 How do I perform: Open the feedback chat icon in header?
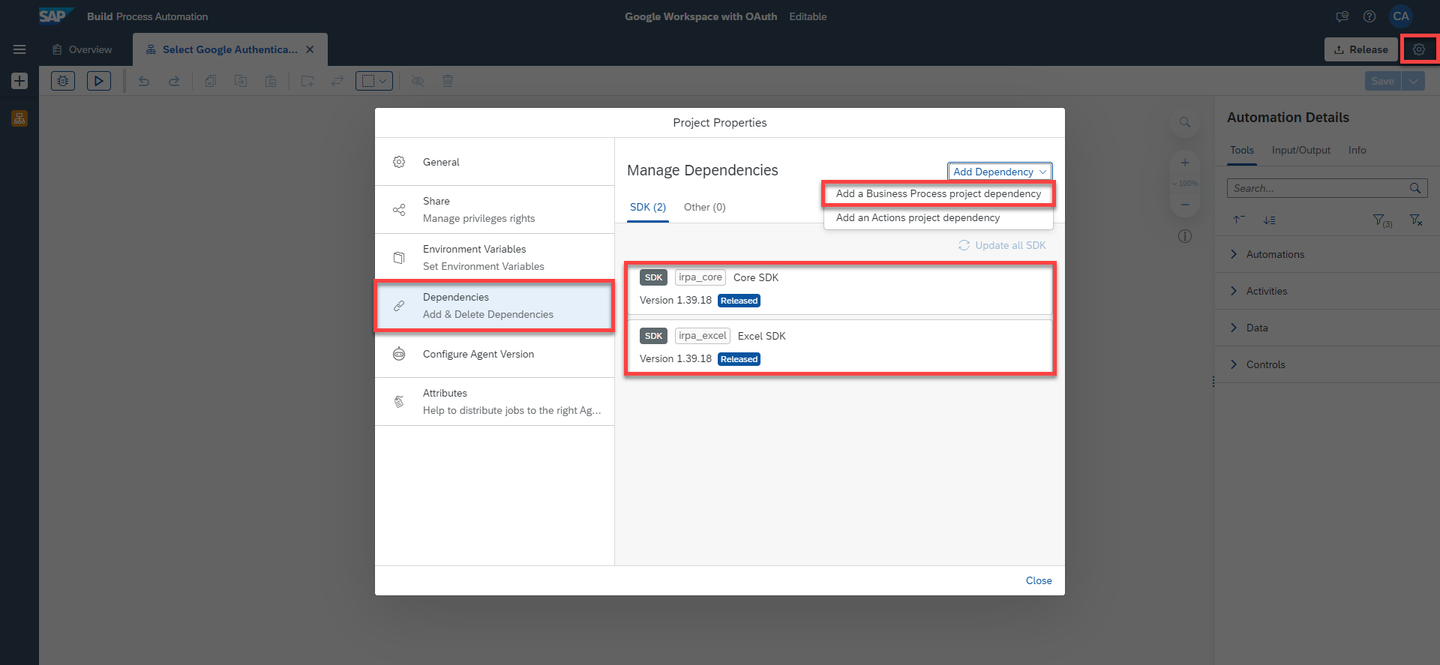pyautogui.click(x=1342, y=17)
